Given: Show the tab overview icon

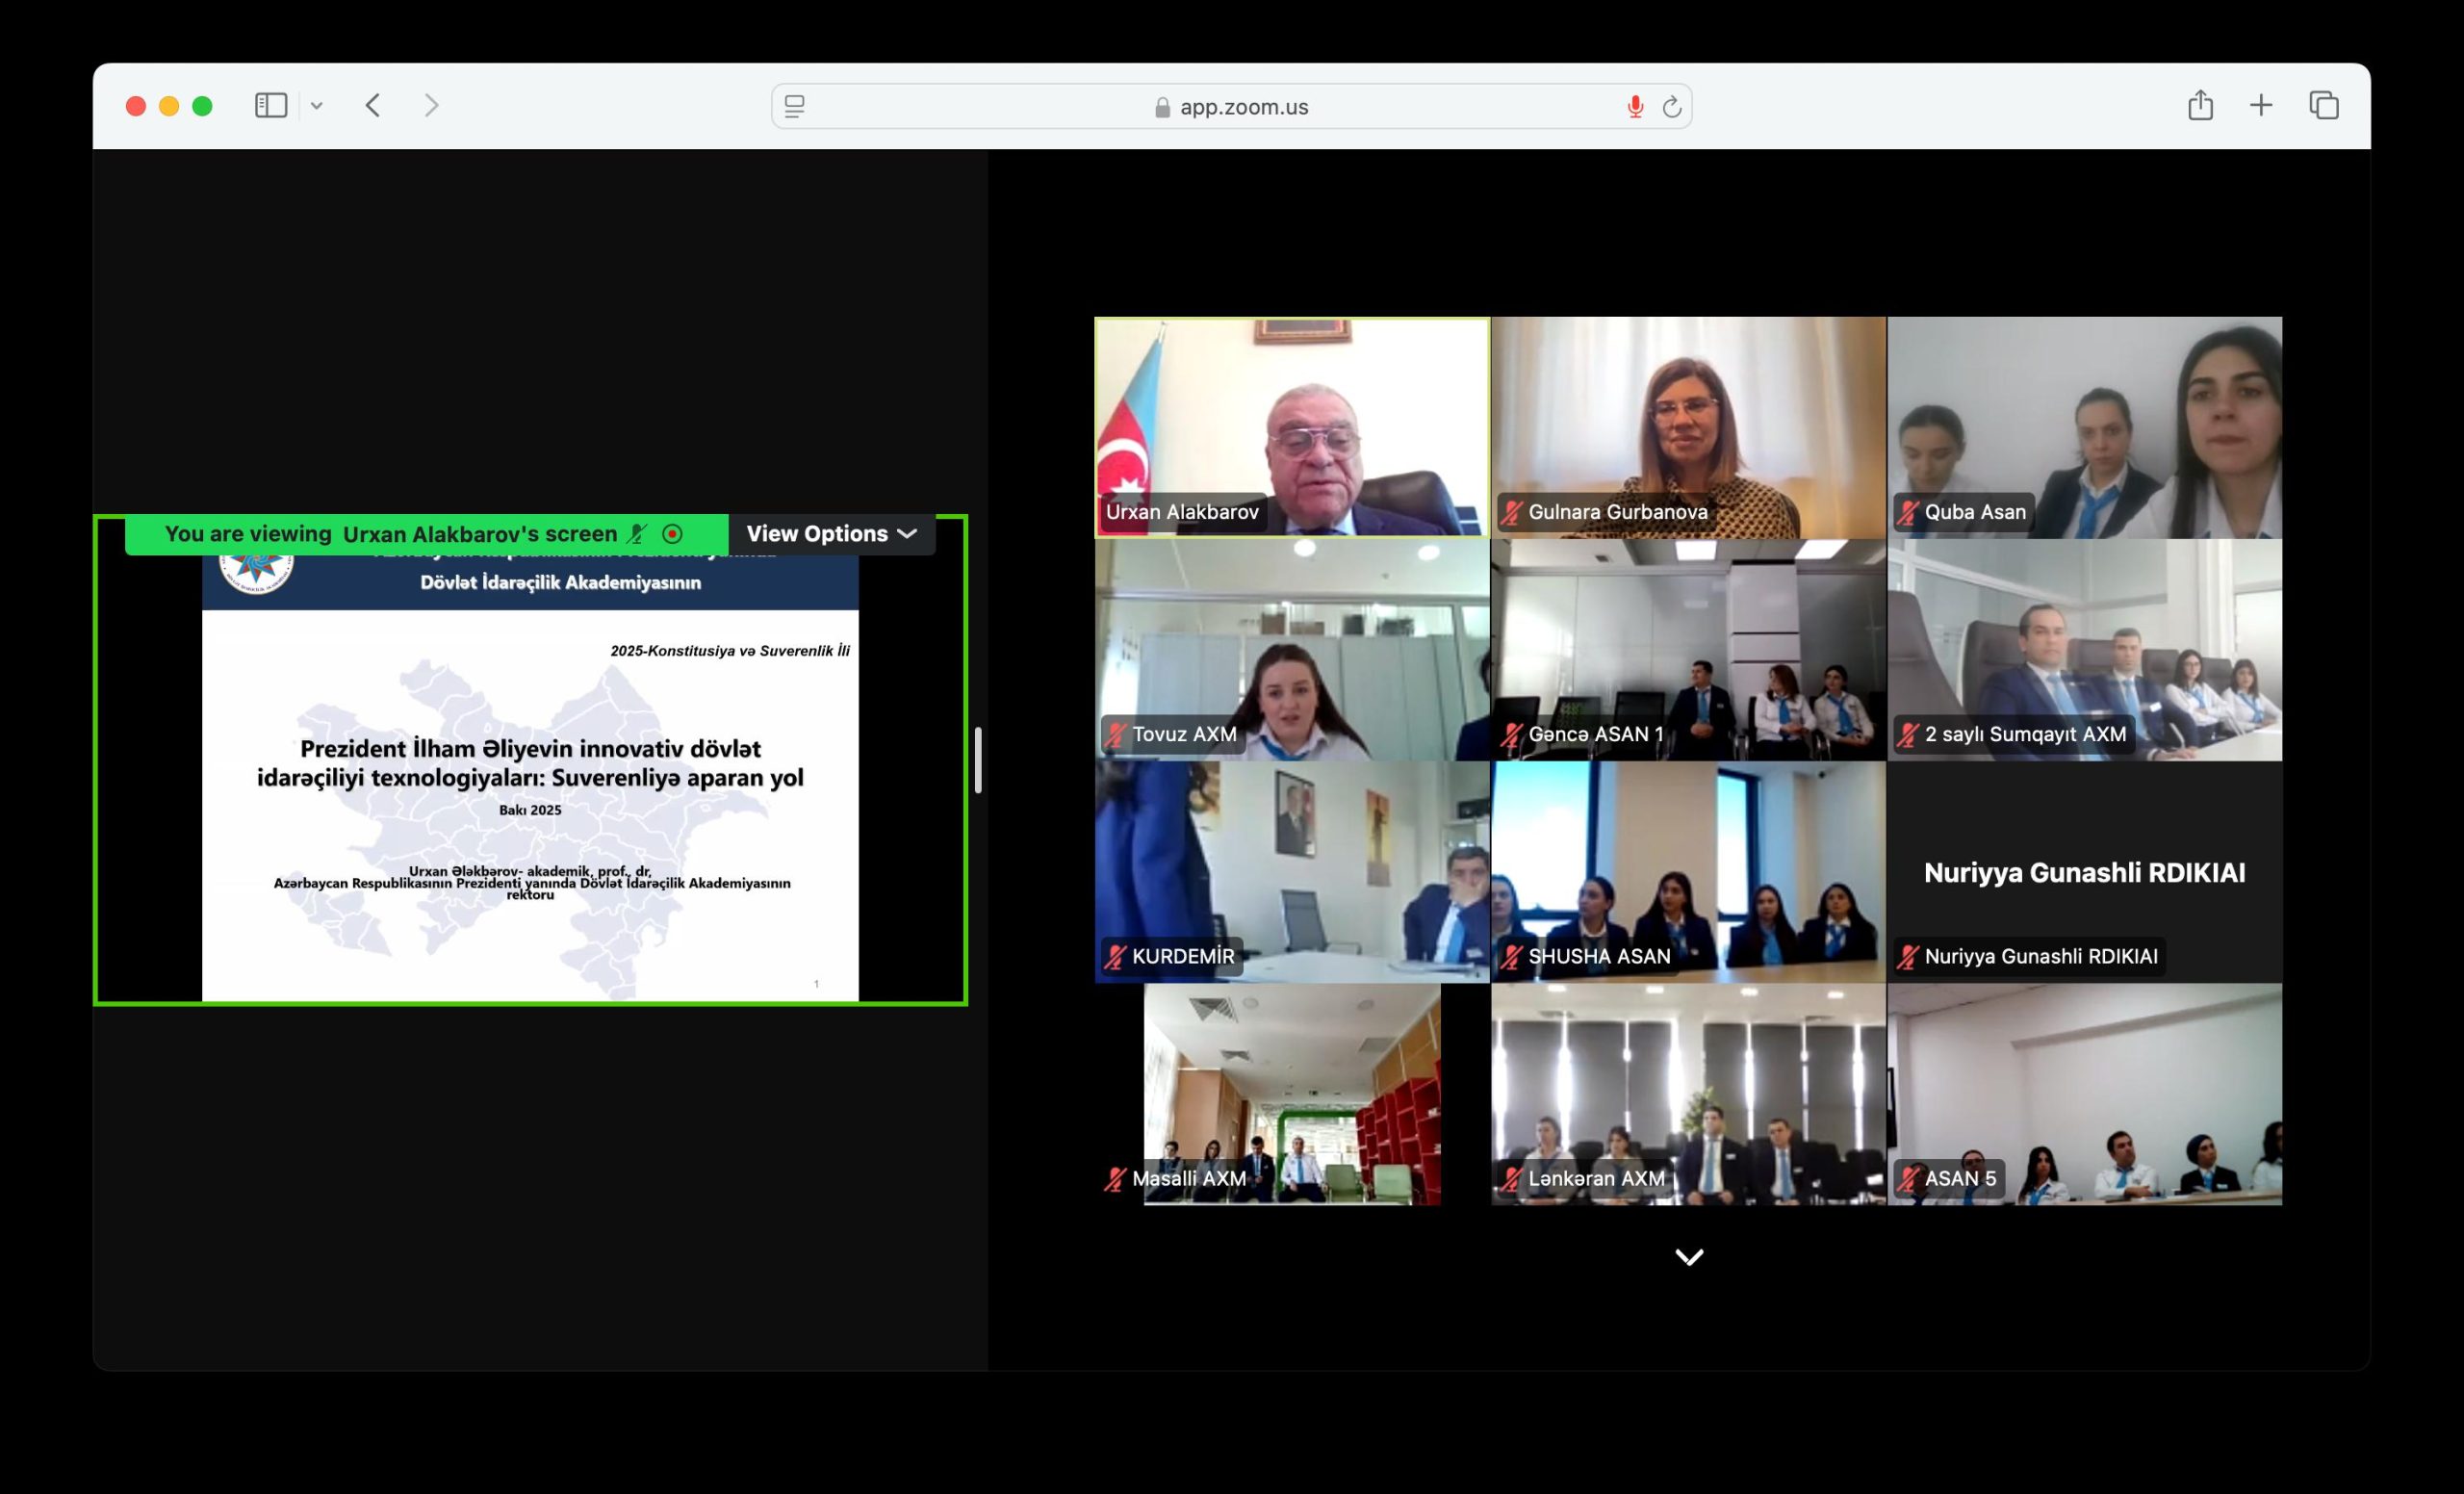Looking at the screenshot, I should pyautogui.click(x=2324, y=105).
